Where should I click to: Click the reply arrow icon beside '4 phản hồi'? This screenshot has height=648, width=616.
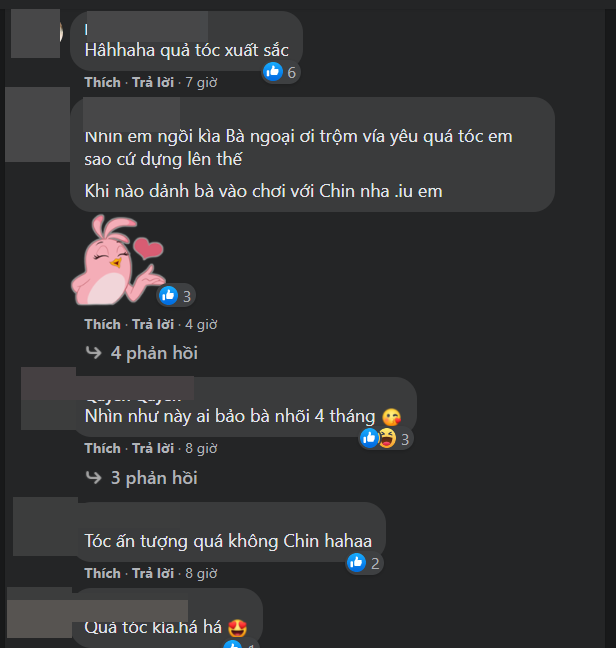[93, 353]
